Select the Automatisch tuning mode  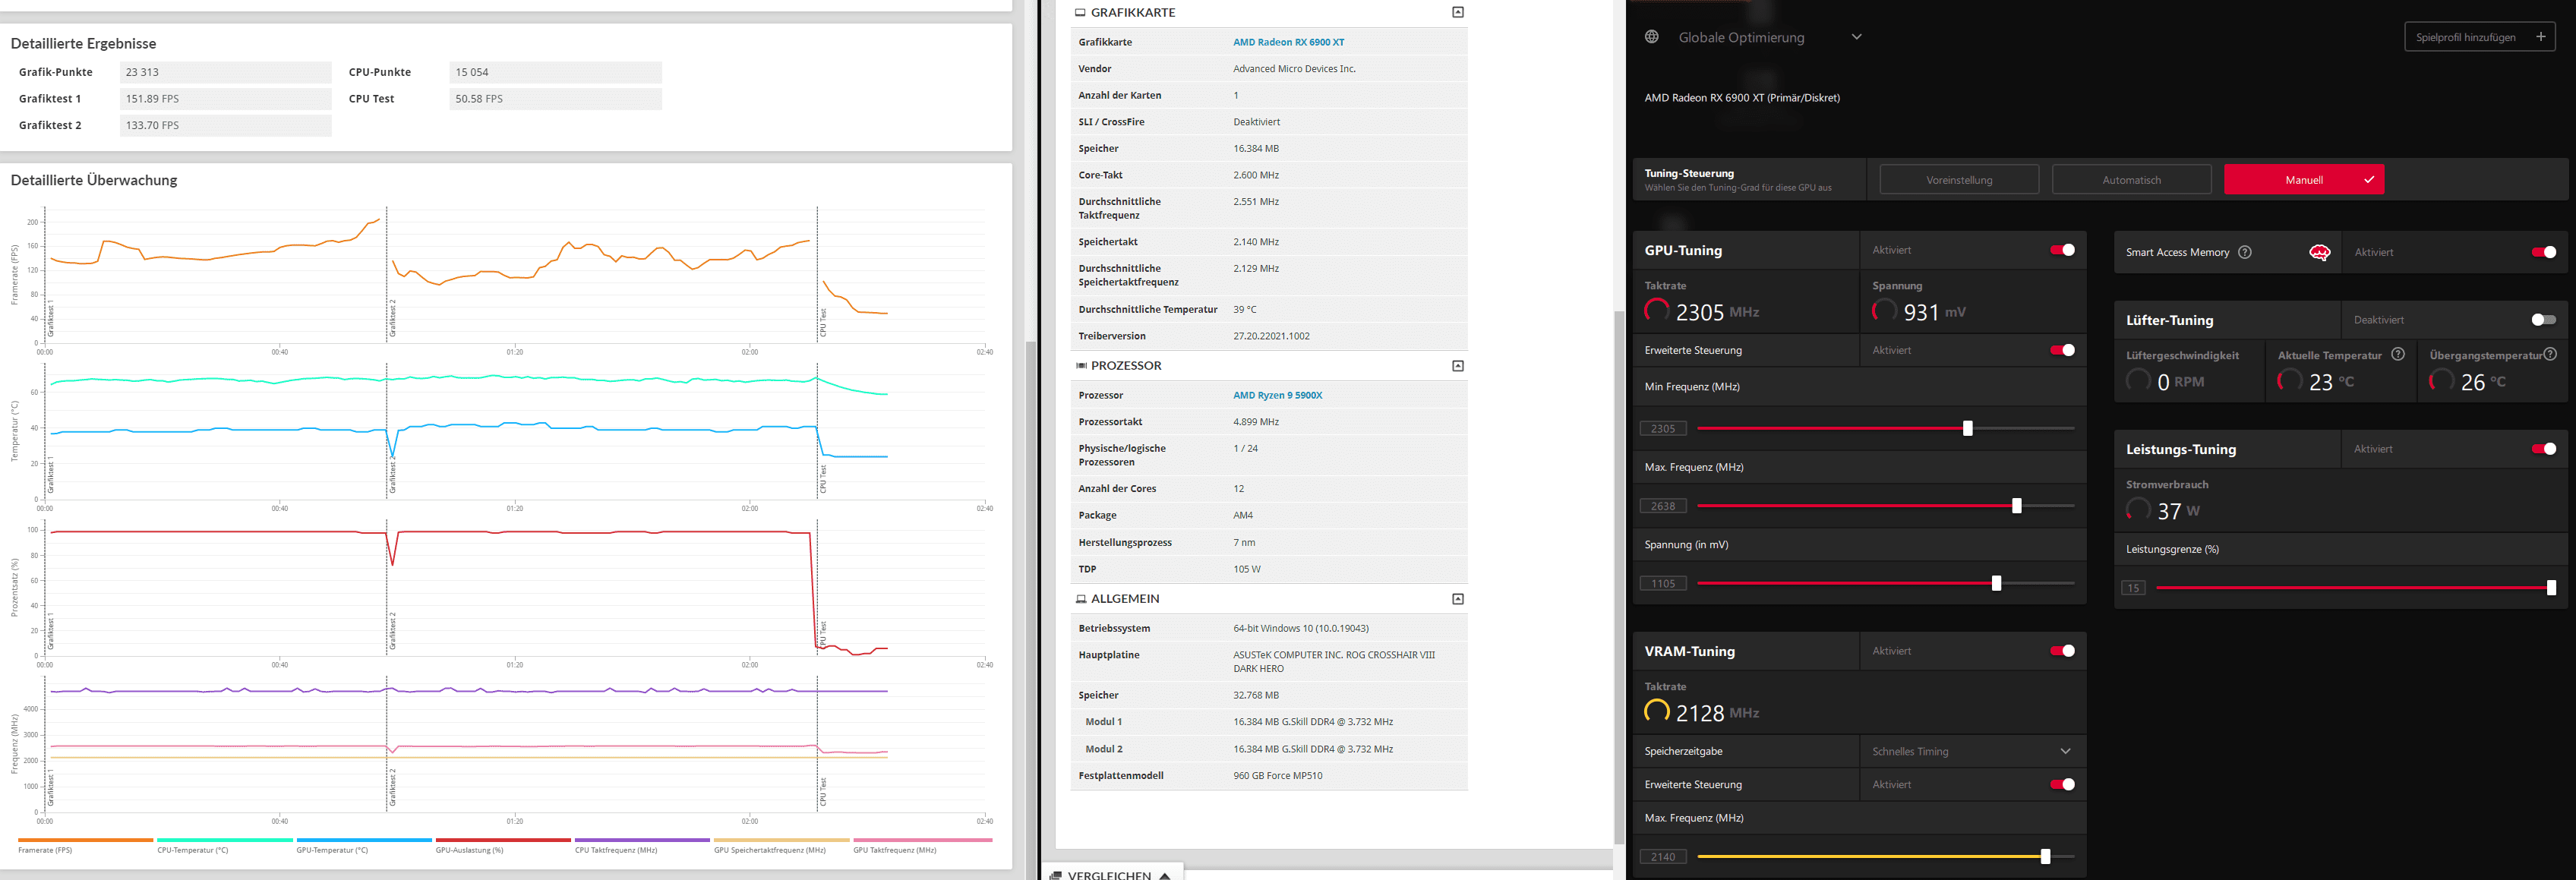coord(2131,180)
